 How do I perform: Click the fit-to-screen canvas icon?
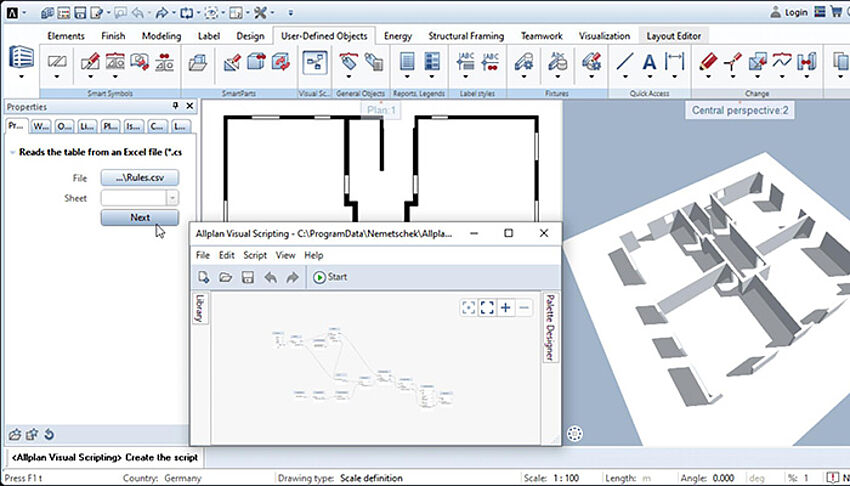tap(487, 307)
